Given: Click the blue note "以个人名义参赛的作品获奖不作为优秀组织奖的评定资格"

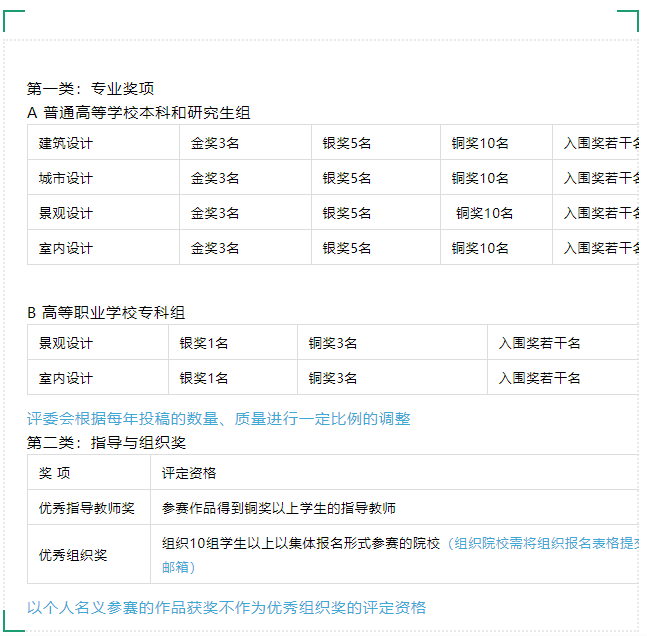Looking at the screenshot, I should (227, 608).
